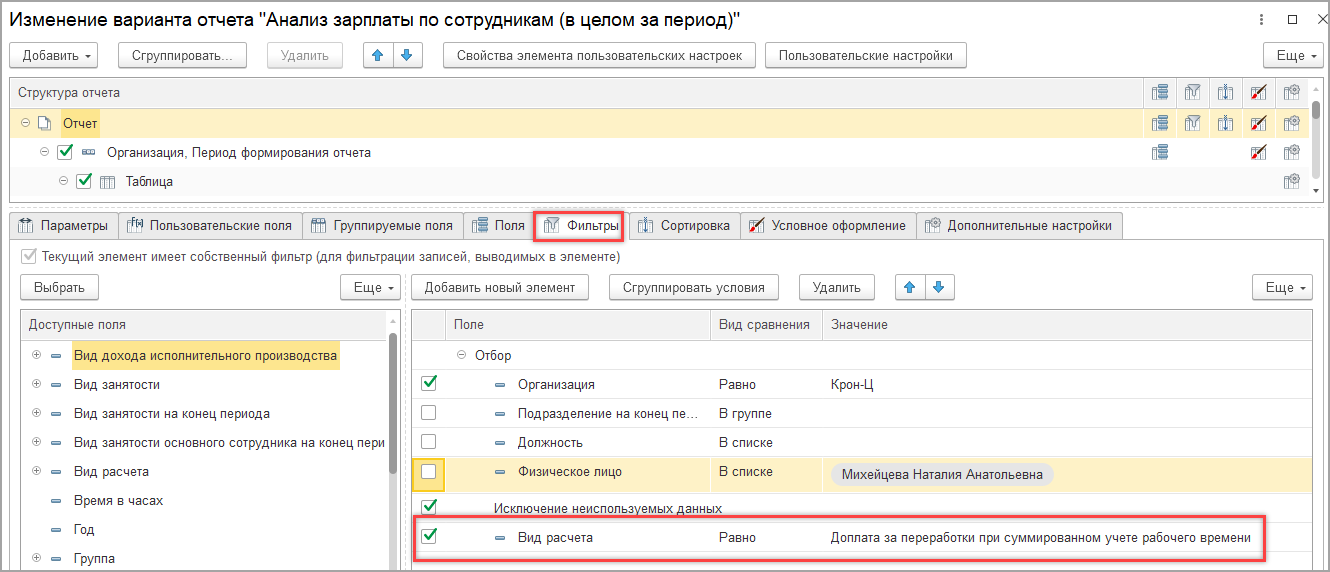Click conditional formatting icon in Отчет row
Viewport: 1330px width, 572px height.
click(x=1259, y=123)
